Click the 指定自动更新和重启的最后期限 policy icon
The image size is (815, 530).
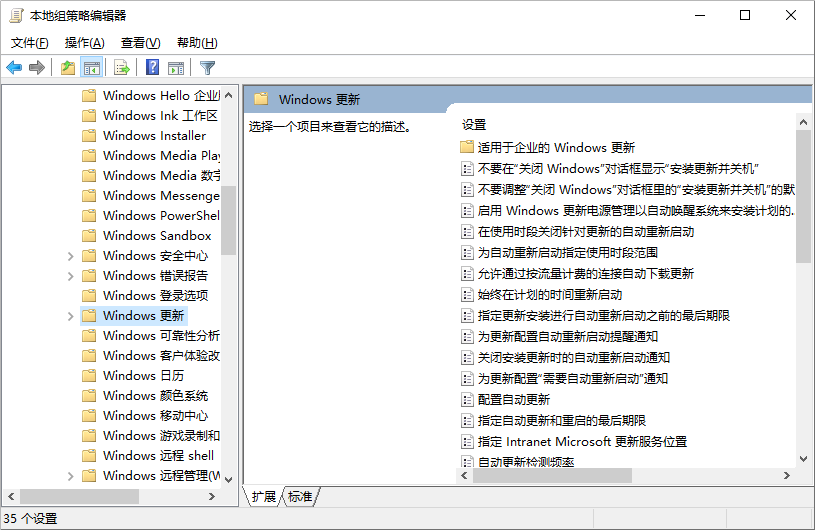tap(467, 420)
